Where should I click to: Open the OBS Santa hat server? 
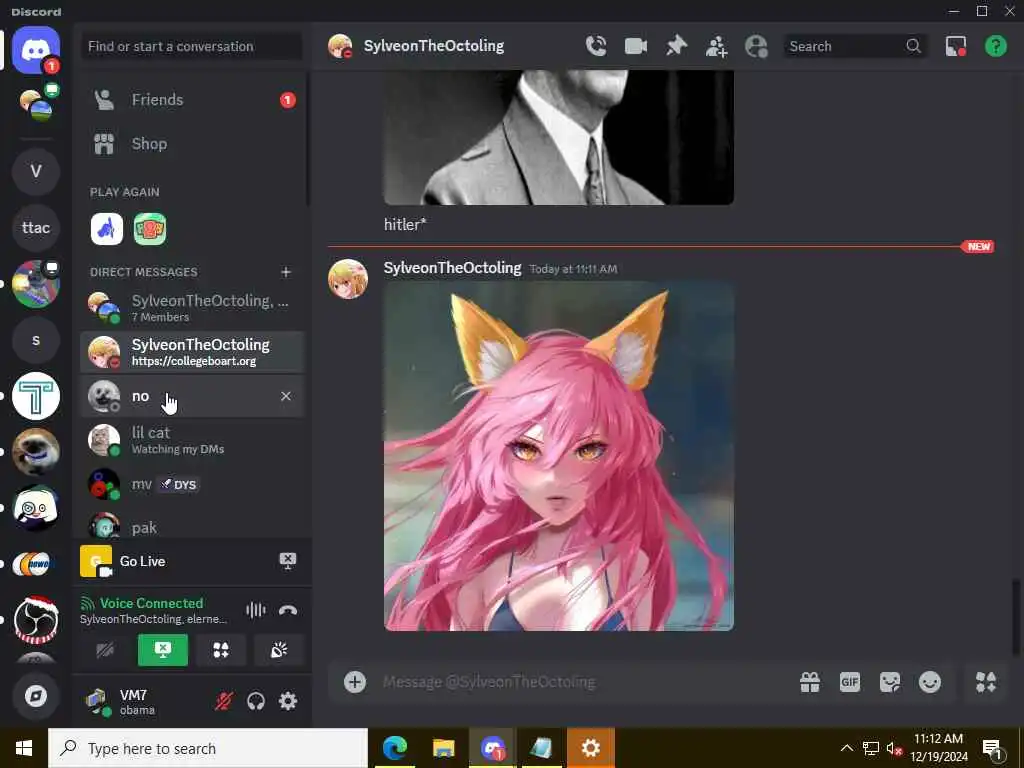pyautogui.click(x=36, y=619)
